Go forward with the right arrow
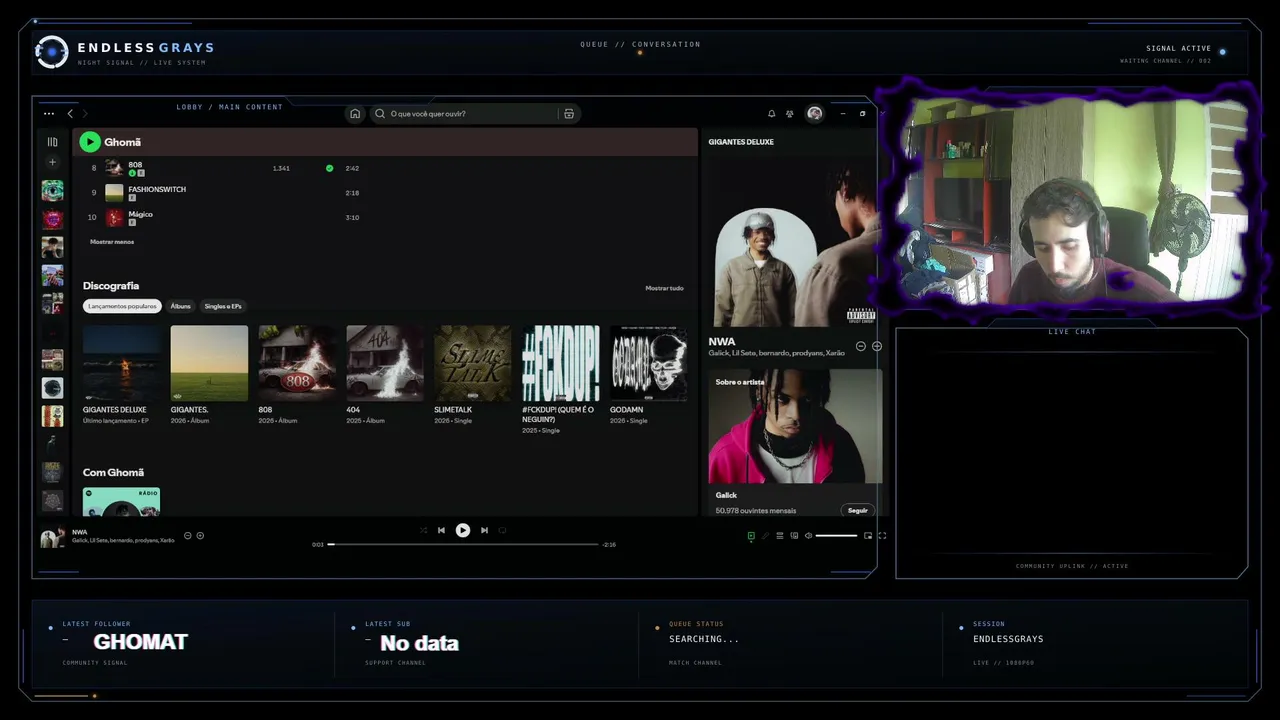The image size is (1280, 720). [x=85, y=114]
